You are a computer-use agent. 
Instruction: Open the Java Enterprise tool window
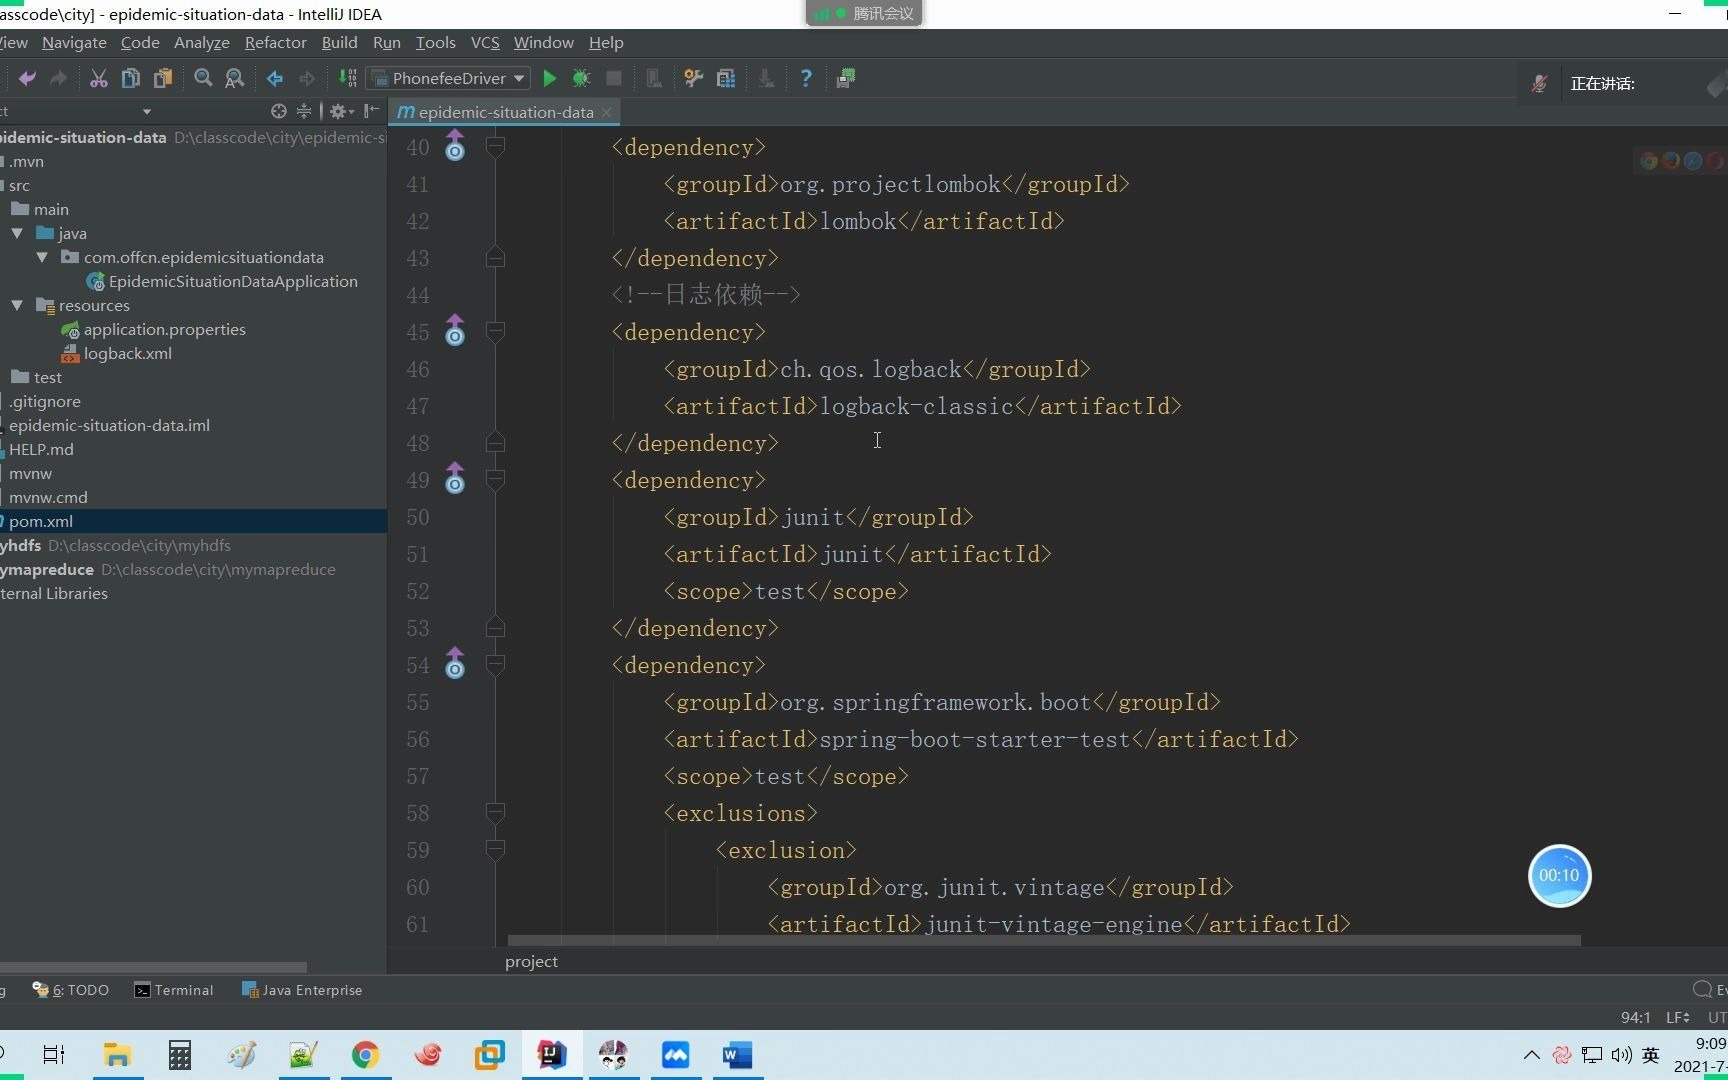(x=302, y=990)
